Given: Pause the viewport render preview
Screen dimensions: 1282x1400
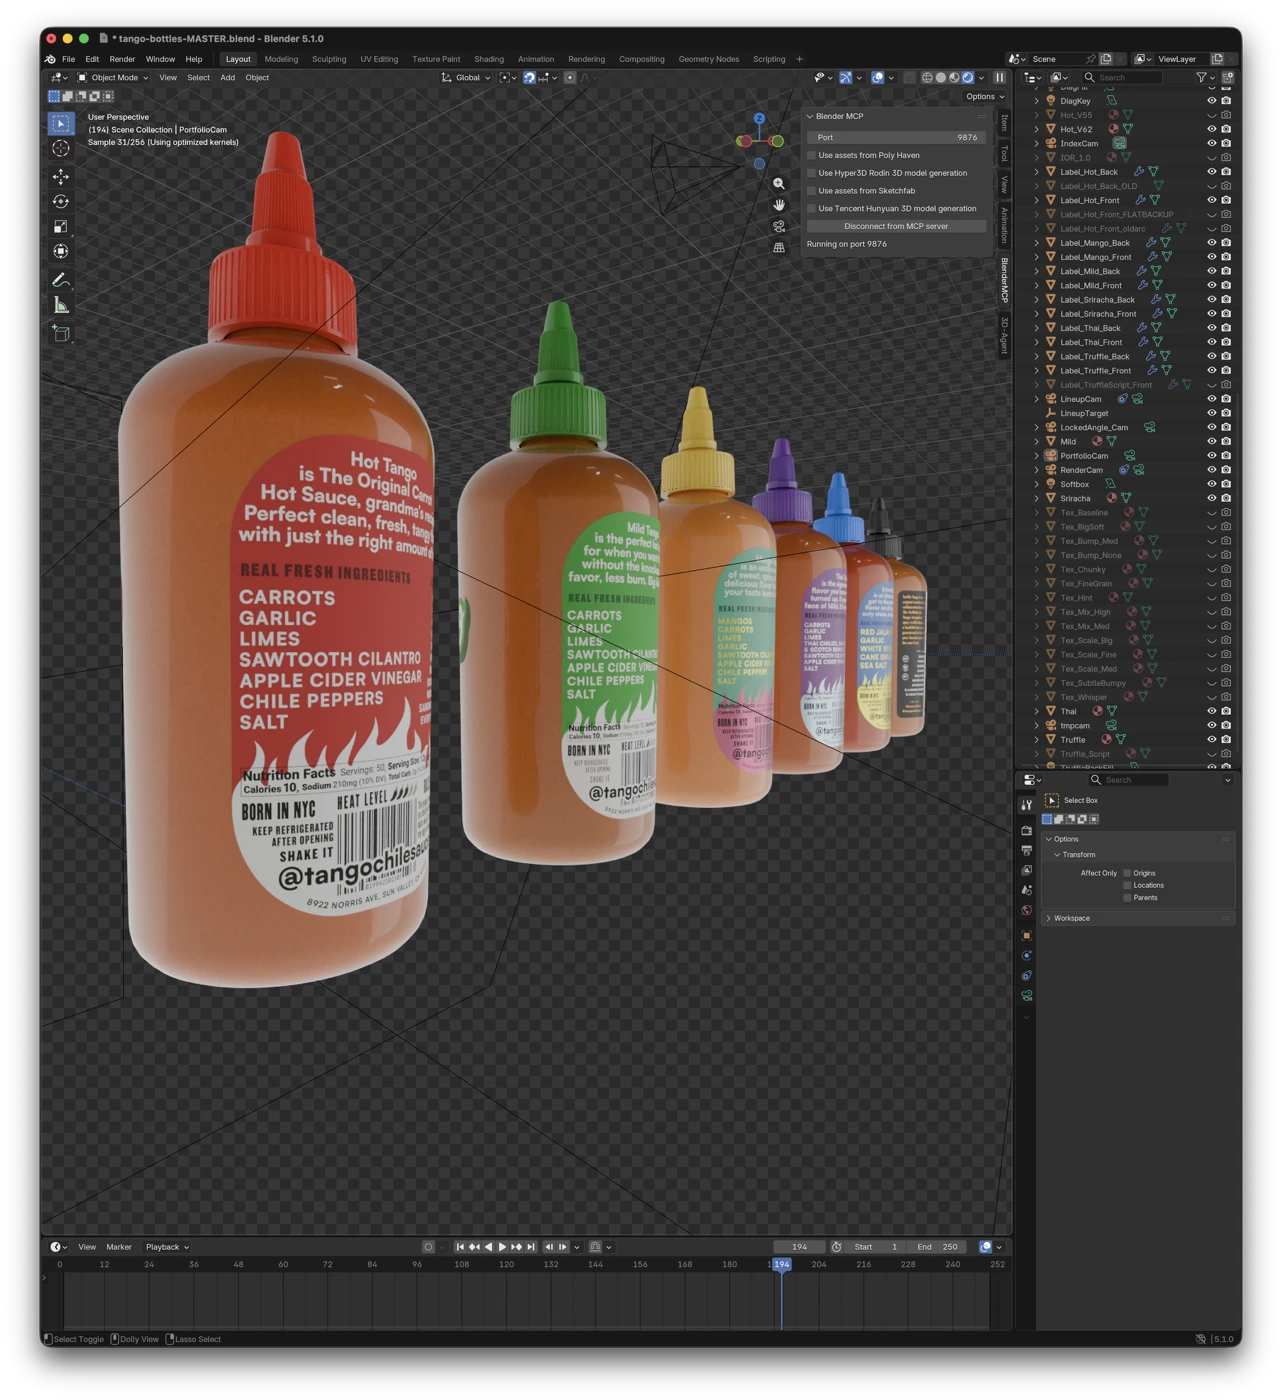Looking at the screenshot, I should click(999, 77).
